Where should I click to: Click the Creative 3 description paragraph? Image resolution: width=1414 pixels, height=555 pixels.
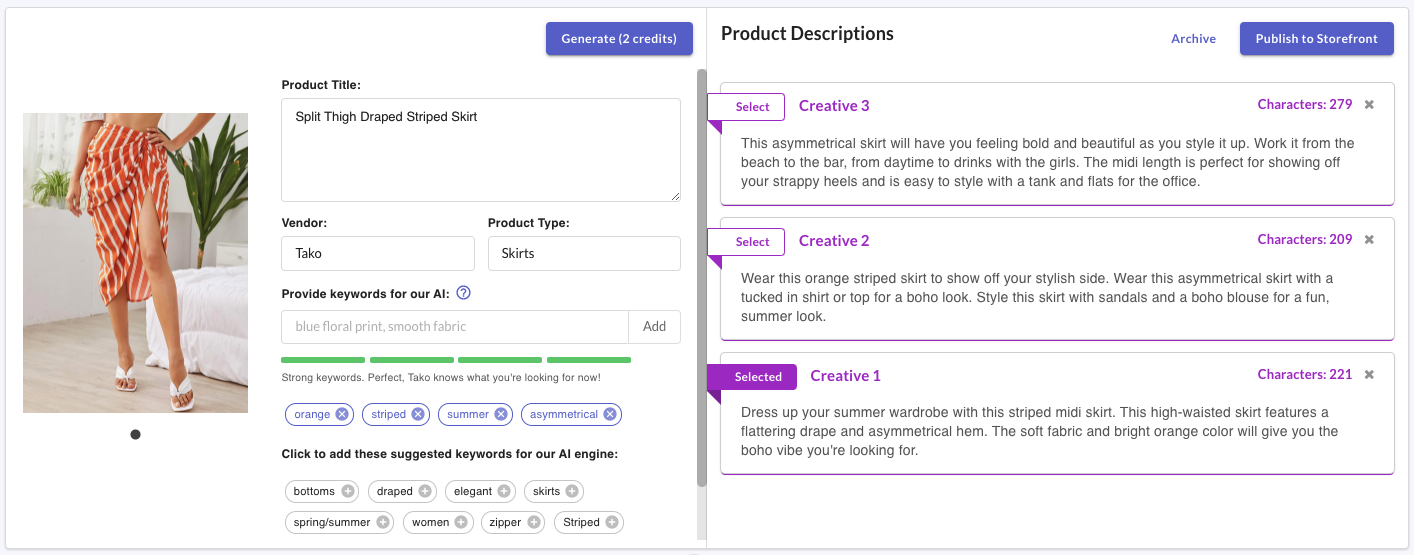click(x=1048, y=163)
